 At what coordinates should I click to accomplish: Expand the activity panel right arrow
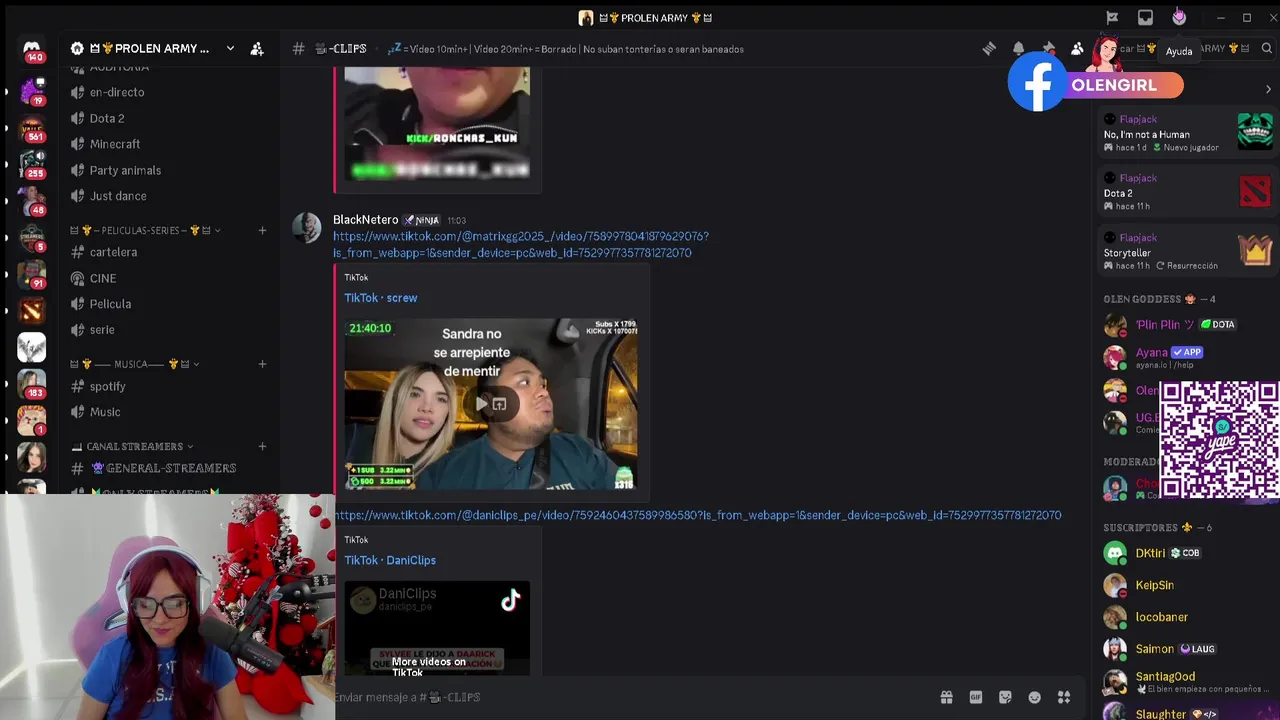1268,89
